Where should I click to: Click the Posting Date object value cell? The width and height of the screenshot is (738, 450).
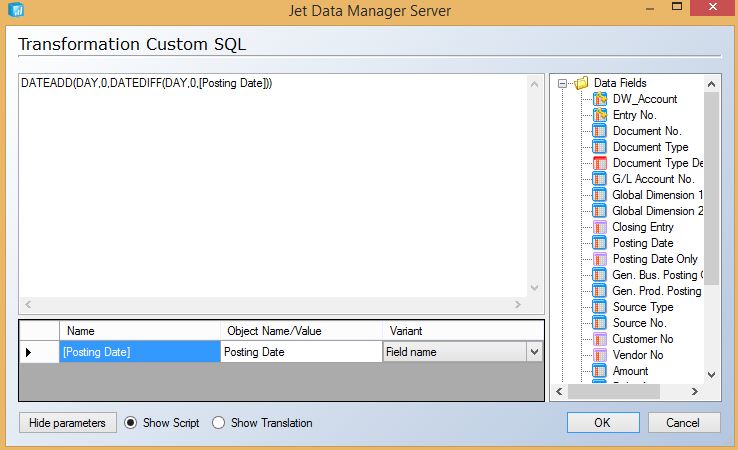pos(301,352)
